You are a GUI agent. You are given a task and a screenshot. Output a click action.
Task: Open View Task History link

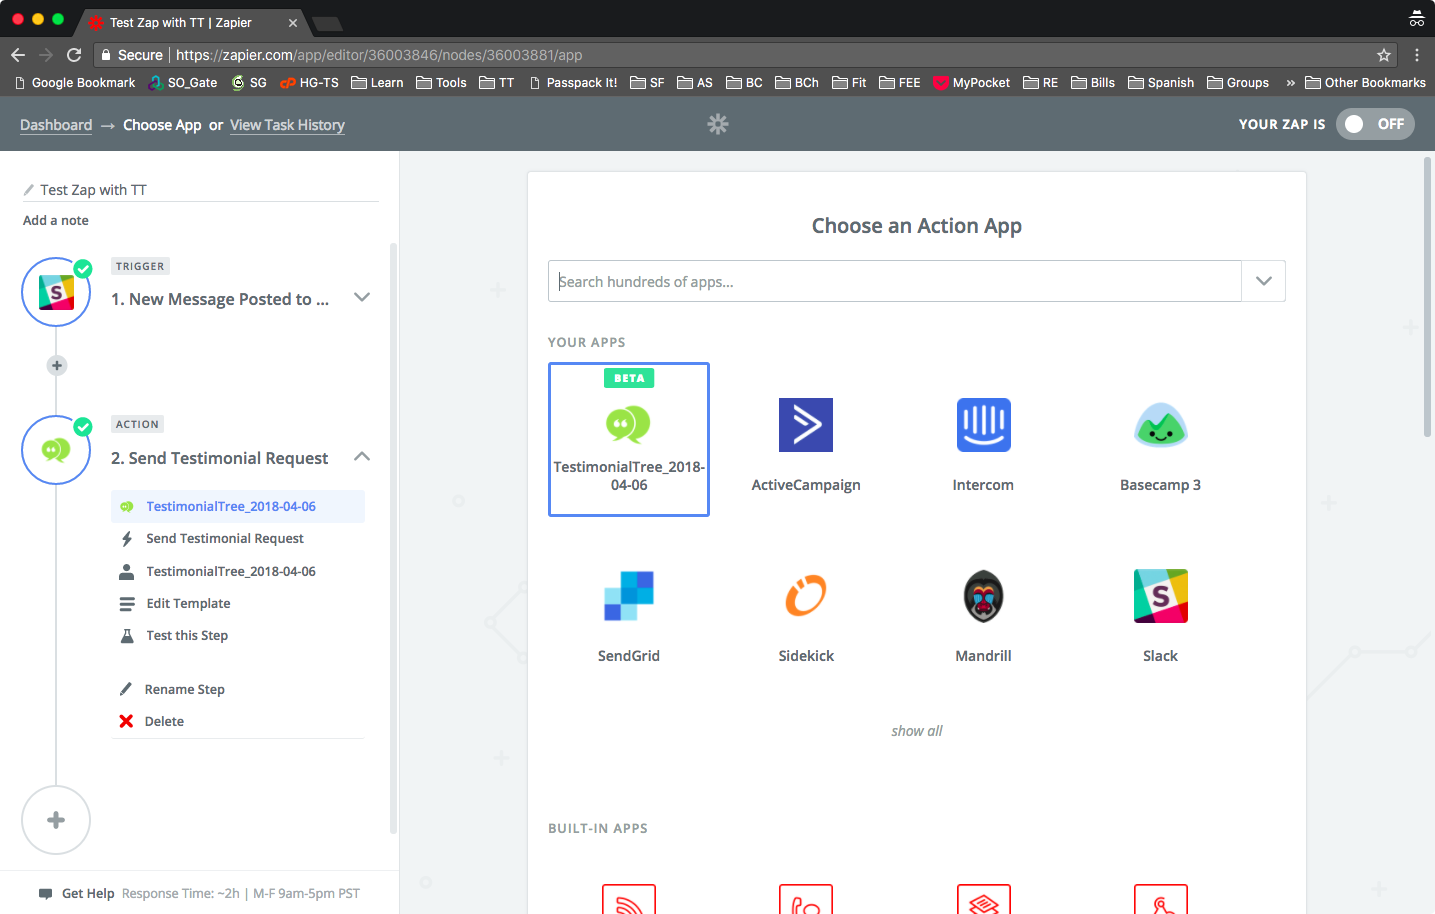[287, 125]
